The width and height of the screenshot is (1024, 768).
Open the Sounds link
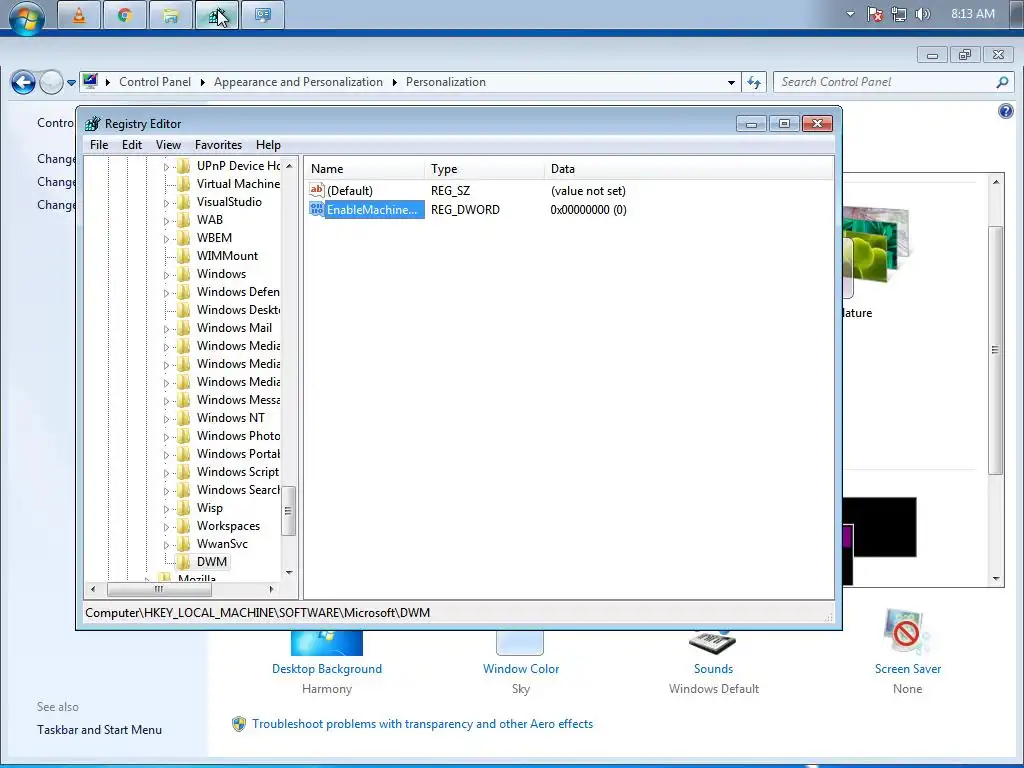[x=713, y=669]
